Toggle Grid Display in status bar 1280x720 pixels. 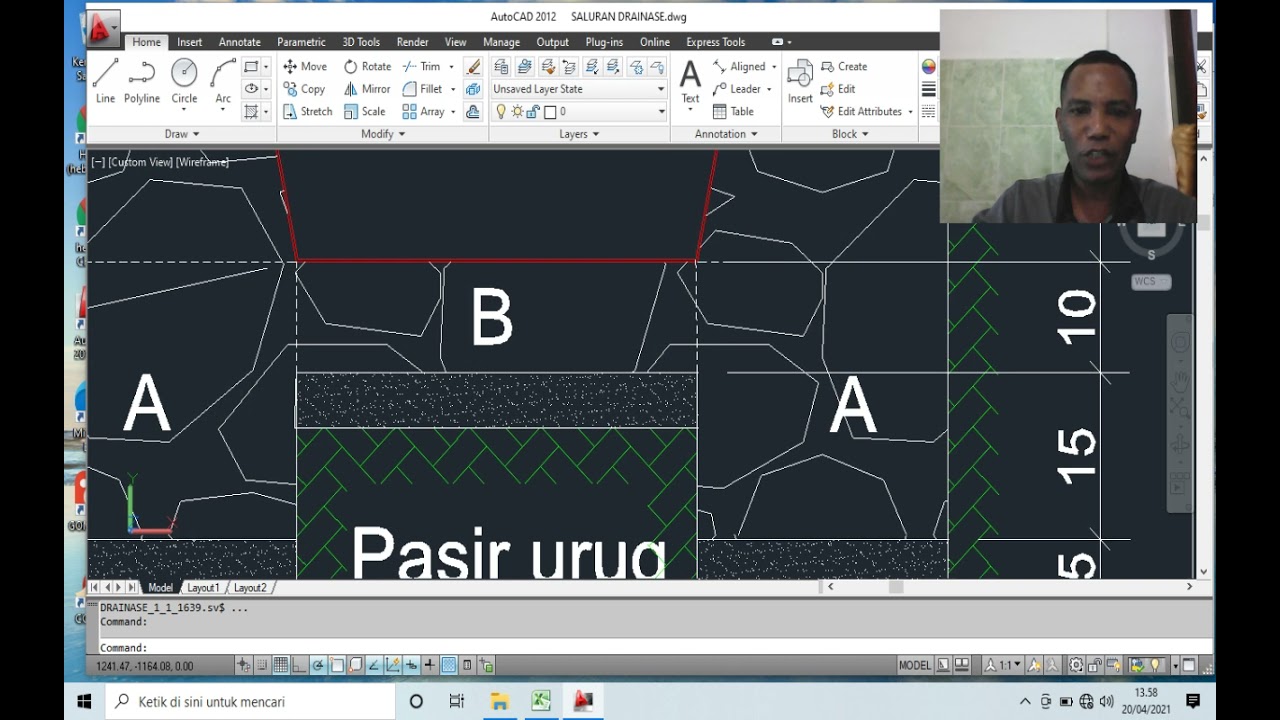pos(281,665)
